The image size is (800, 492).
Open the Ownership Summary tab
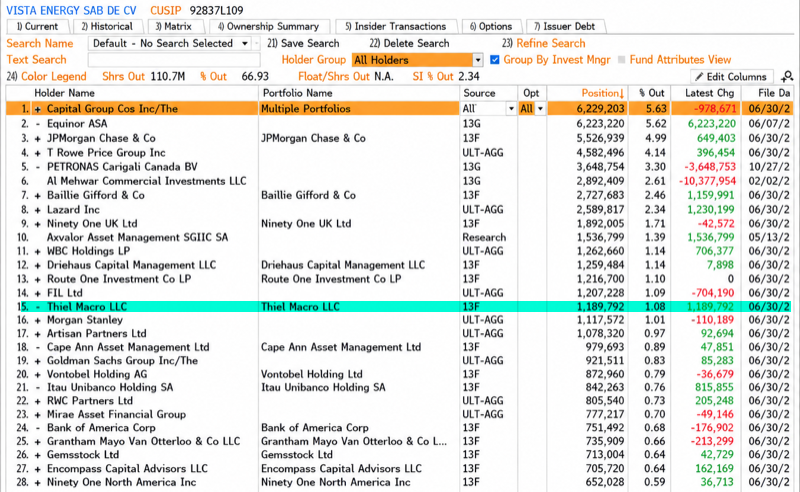point(268,27)
